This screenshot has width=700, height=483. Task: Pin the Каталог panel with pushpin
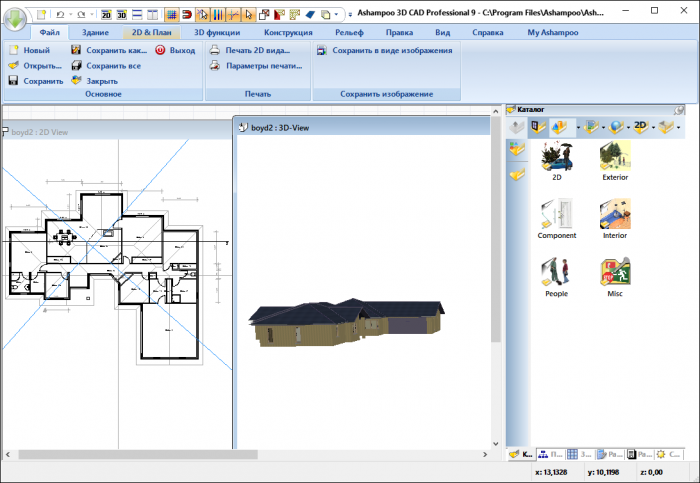pyautogui.click(x=680, y=109)
